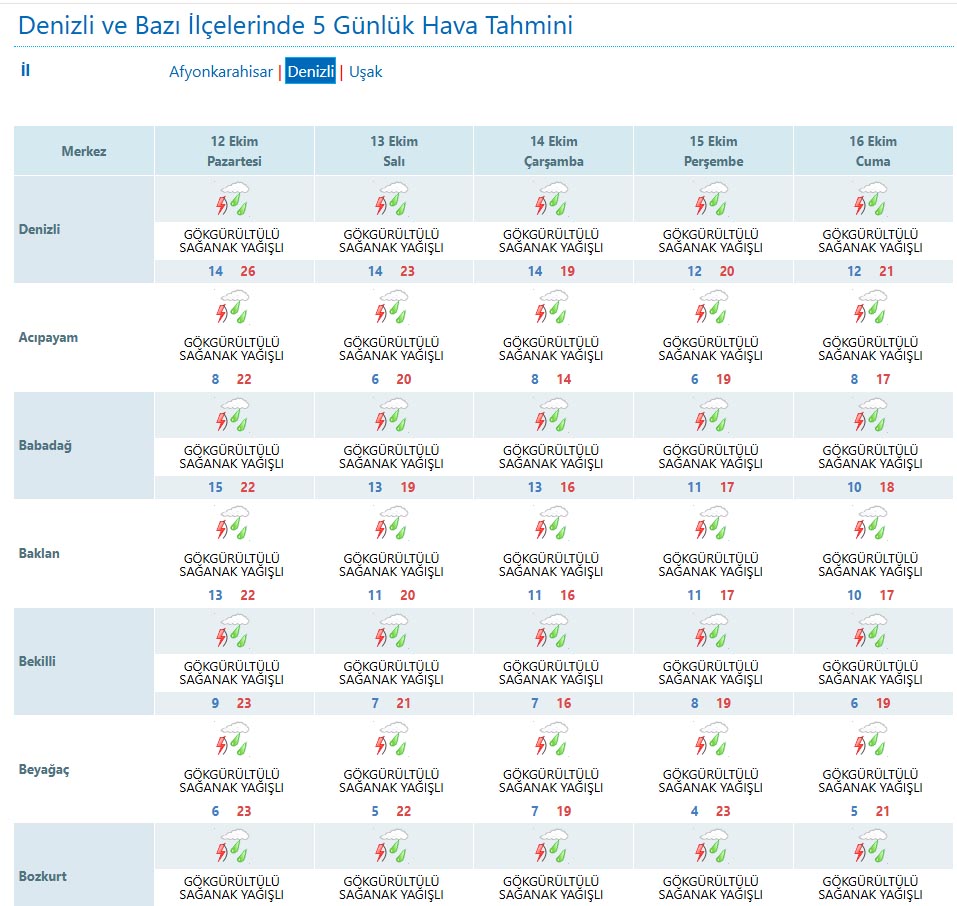The height and width of the screenshot is (906, 957).
Task: Click Beyağaç weather icon for 16 Ekim Cuma
Action: coord(872,739)
